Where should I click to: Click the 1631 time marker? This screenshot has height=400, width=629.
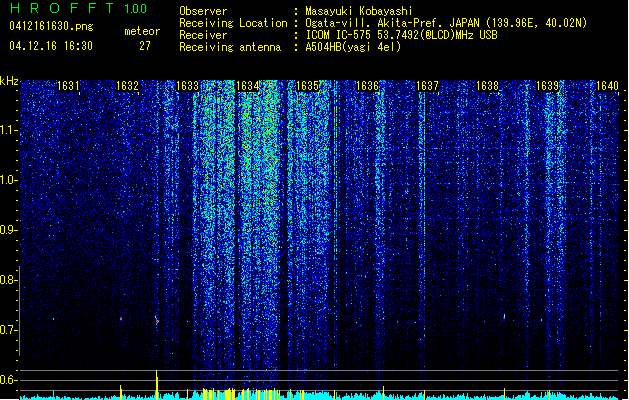click(68, 86)
